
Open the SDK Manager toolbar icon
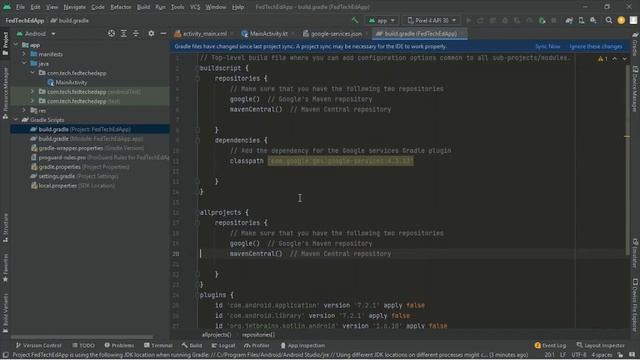pyautogui.click(x=593, y=20)
